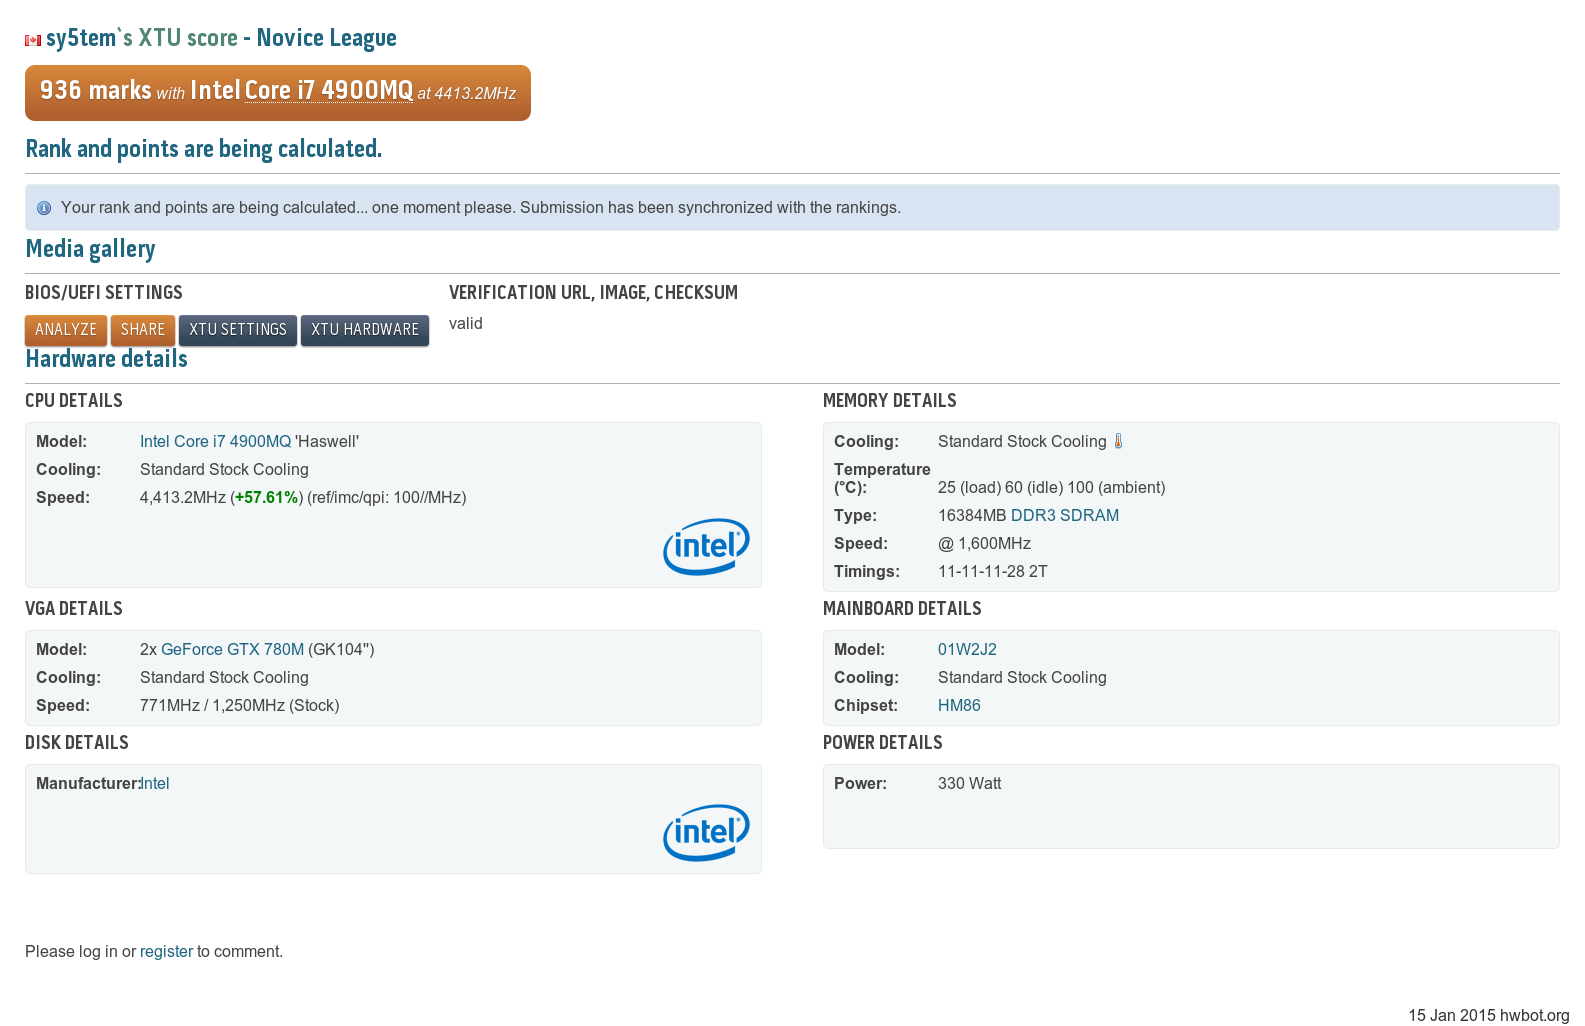Image resolution: width=1585 pixels, height=1026 pixels.
Task: Open the Intel disk manufacturer link
Action: (155, 783)
